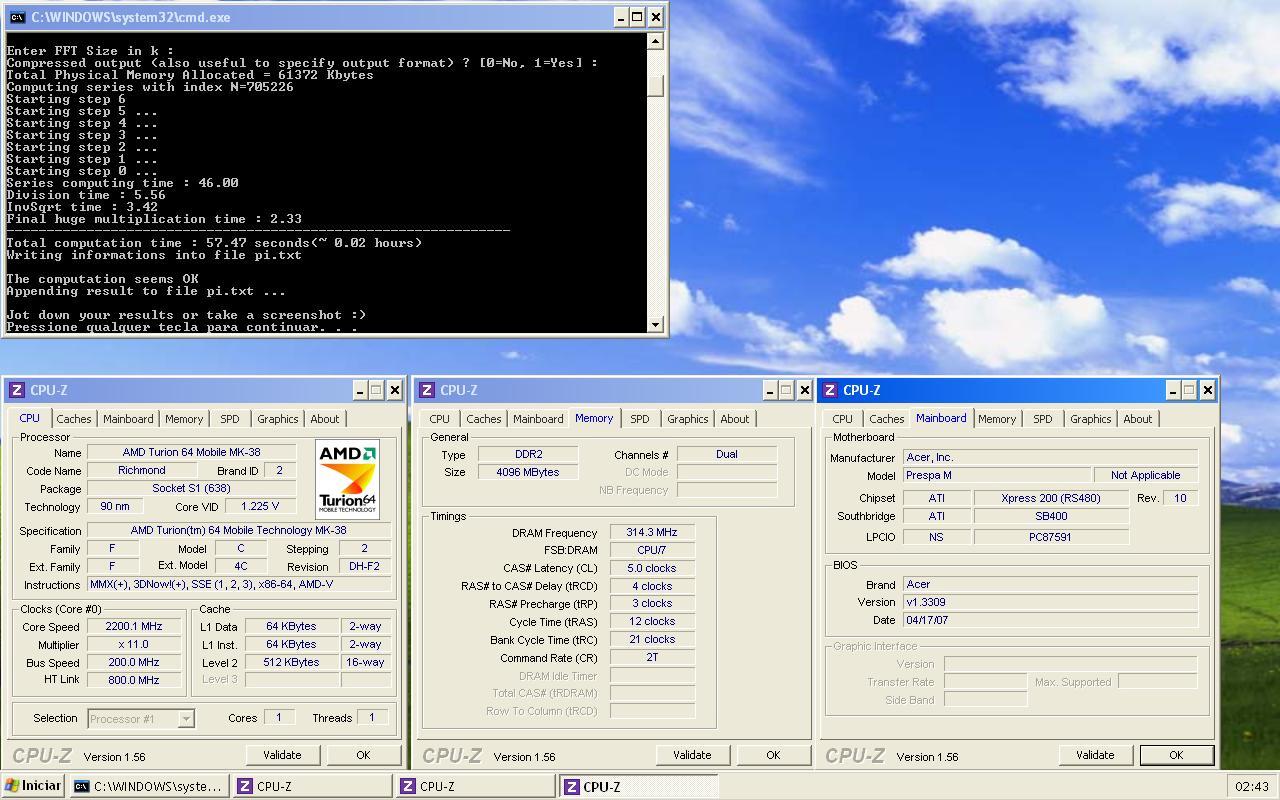1280x800 pixels.
Task: Activate second CPU-Z taskbar button
Action: click(x=475, y=787)
